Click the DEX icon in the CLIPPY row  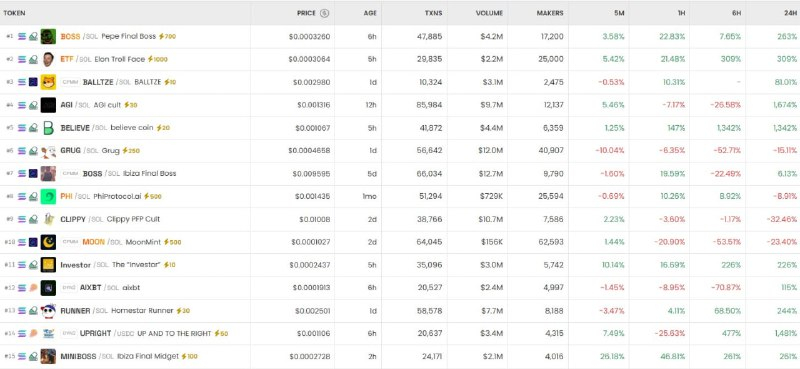(x=33, y=219)
